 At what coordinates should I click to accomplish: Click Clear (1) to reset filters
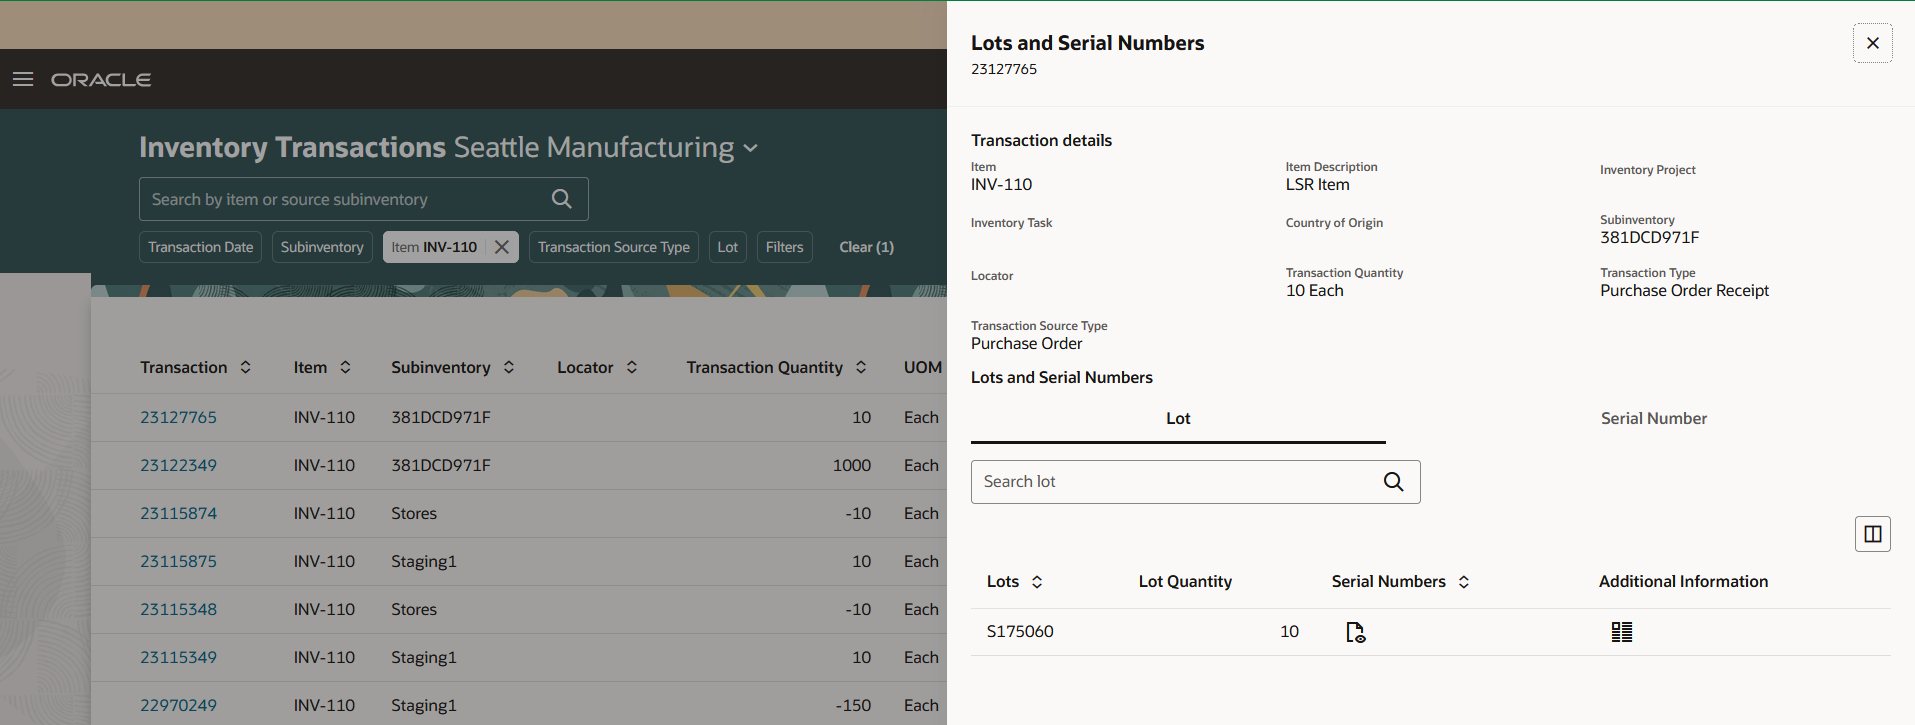(866, 247)
